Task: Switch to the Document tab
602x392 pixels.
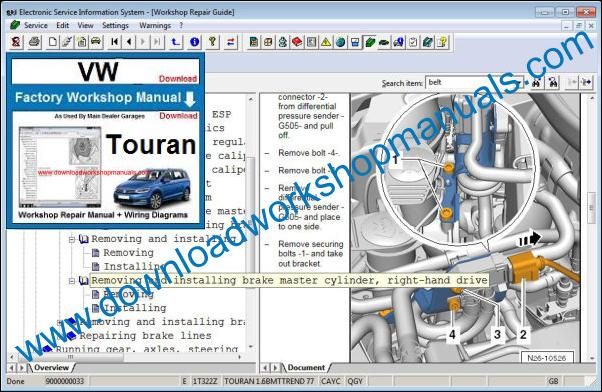Action: click(x=306, y=367)
